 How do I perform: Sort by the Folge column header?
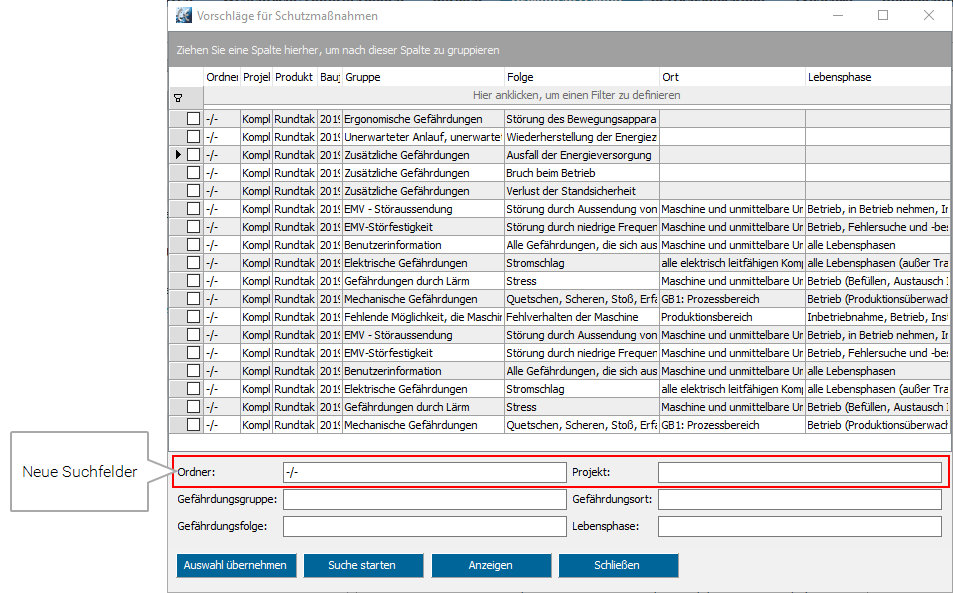(x=580, y=77)
